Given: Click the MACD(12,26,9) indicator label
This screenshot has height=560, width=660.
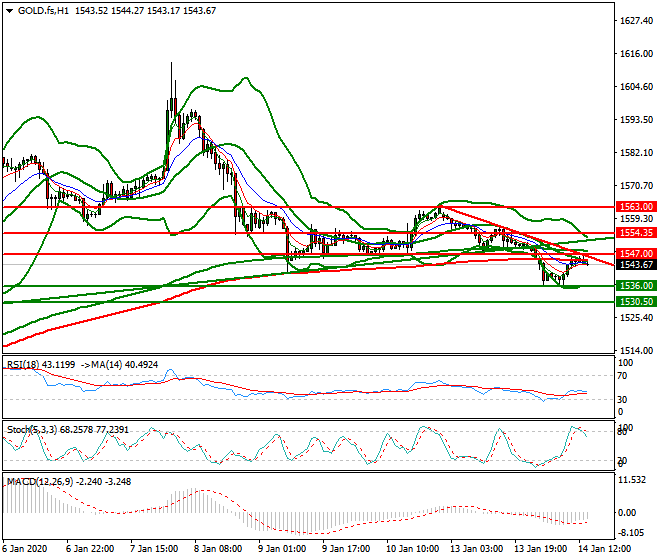Looking at the screenshot, I should (40, 481).
